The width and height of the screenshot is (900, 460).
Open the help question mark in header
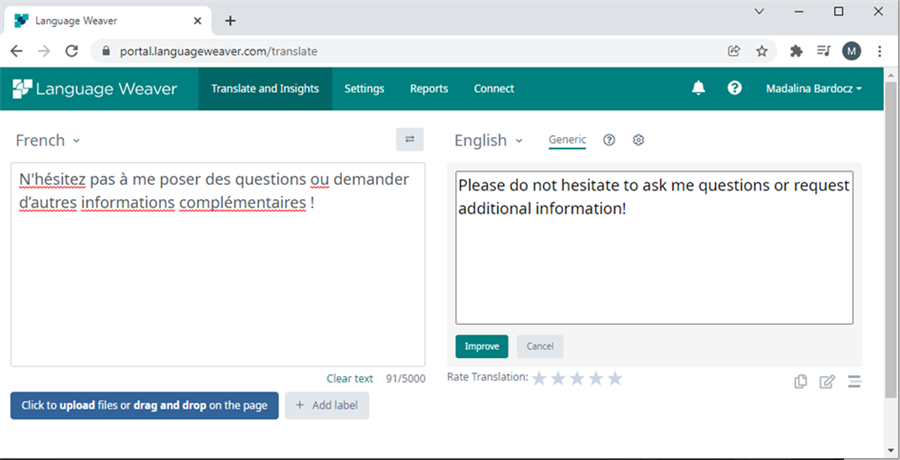[x=735, y=88]
